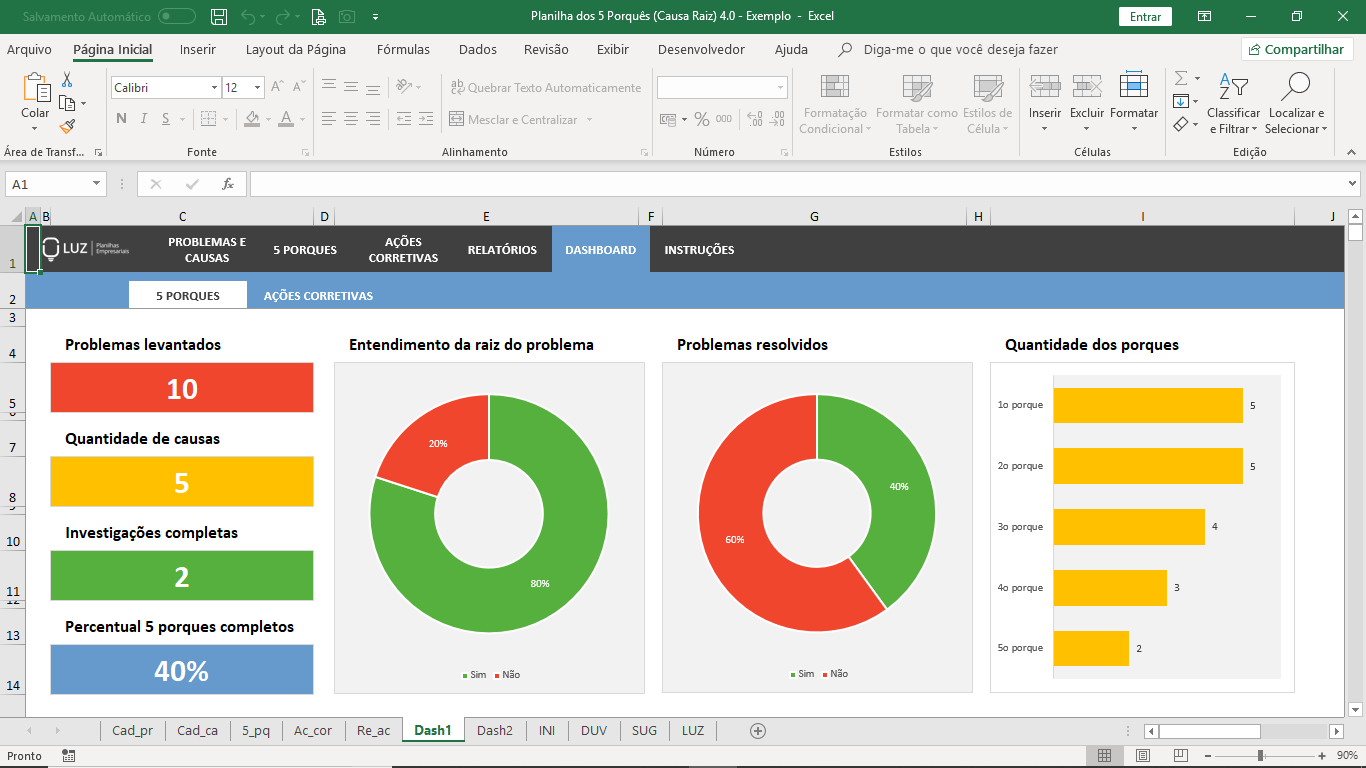This screenshot has height=768, width=1366.
Task: Open the Fórmulas ribbon tab
Action: point(403,49)
